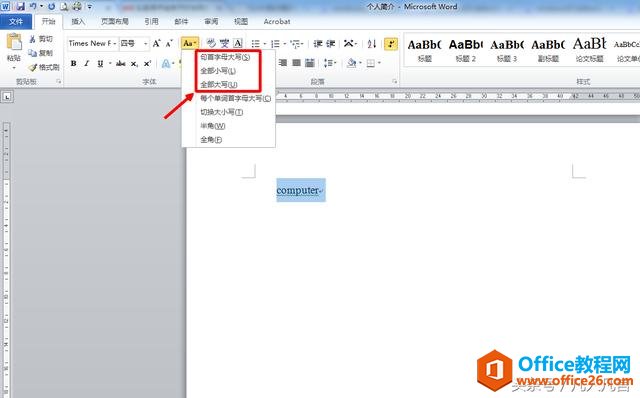The height and width of the screenshot is (398, 640).
Task: Choose 半角(W) half-width option
Action: pyautogui.click(x=229, y=126)
